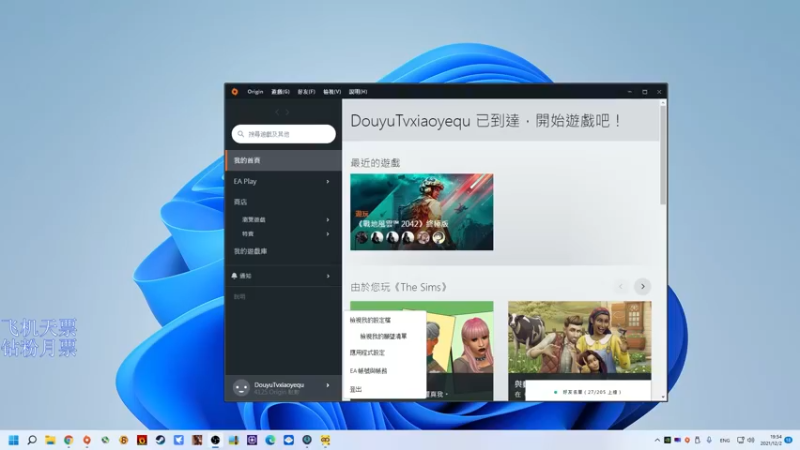This screenshot has height=450, width=800.
Task: Choose 應用程式設定 in the popup menu
Action: (x=367, y=353)
